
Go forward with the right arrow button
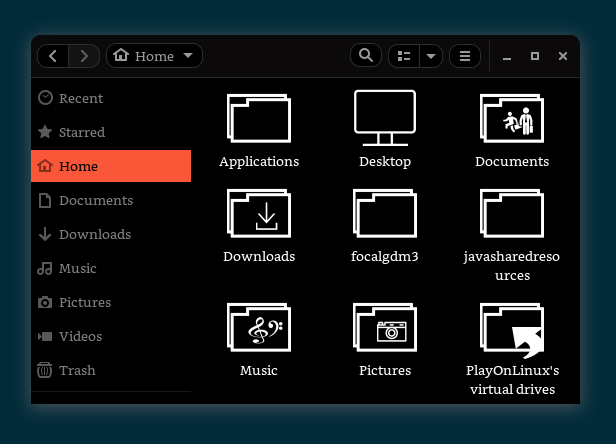pyautogui.click(x=84, y=56)
